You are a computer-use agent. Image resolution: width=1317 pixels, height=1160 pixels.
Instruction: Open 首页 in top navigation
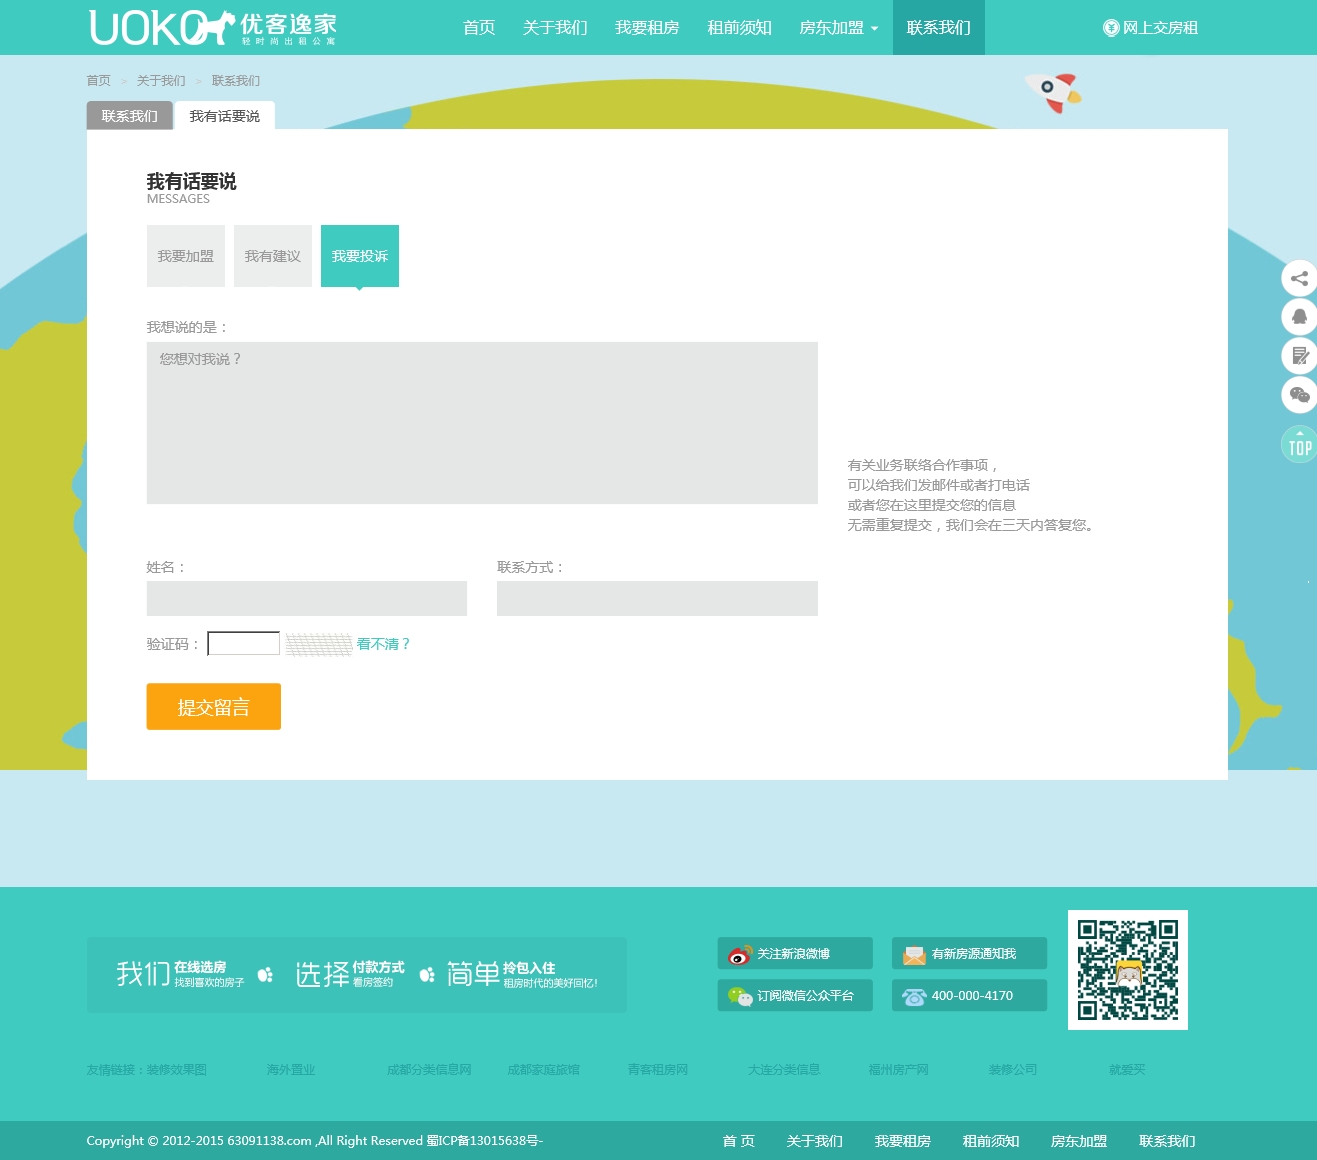tap(479, 28)
